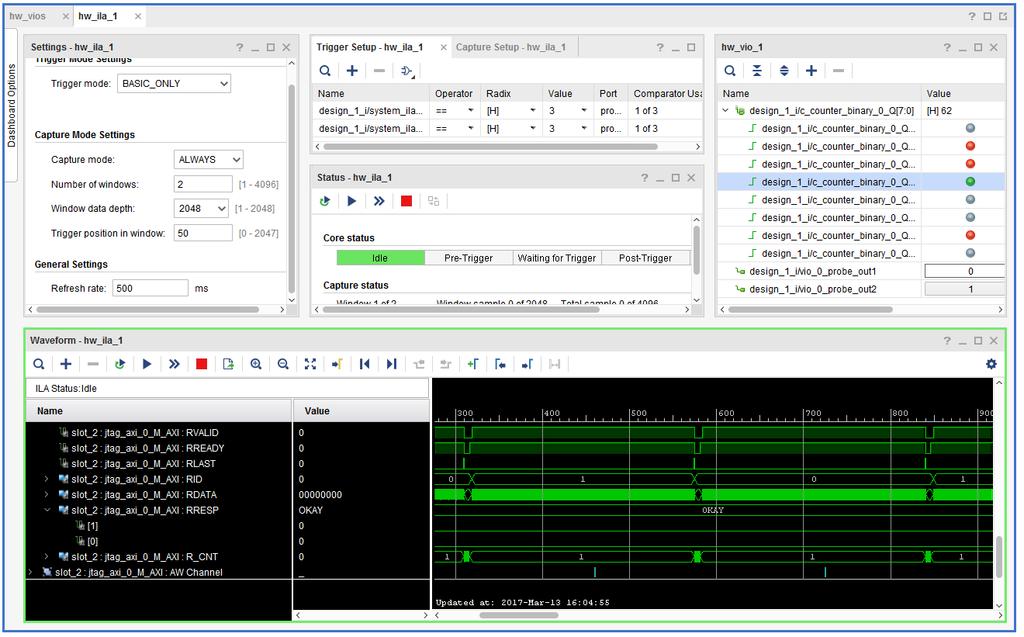Viewport: 1024px width, 637px height.
Task: Open Window data depth 2048 dropdown
Action: (x=201, y=208)
